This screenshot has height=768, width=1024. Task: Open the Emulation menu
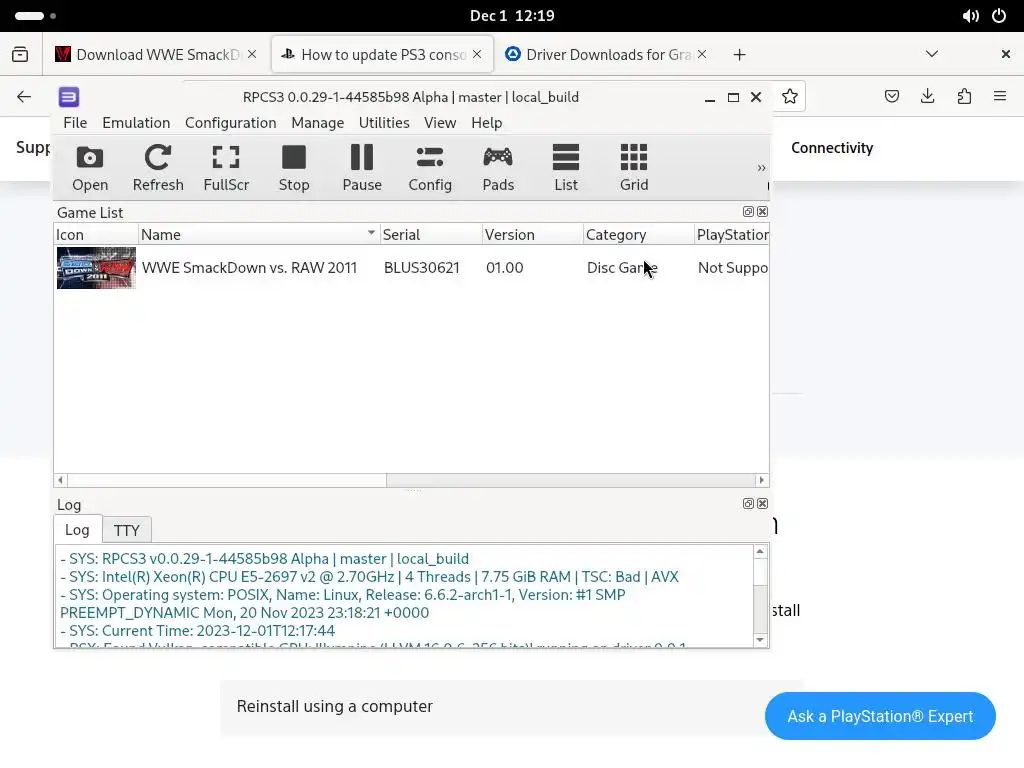[136, 123]
